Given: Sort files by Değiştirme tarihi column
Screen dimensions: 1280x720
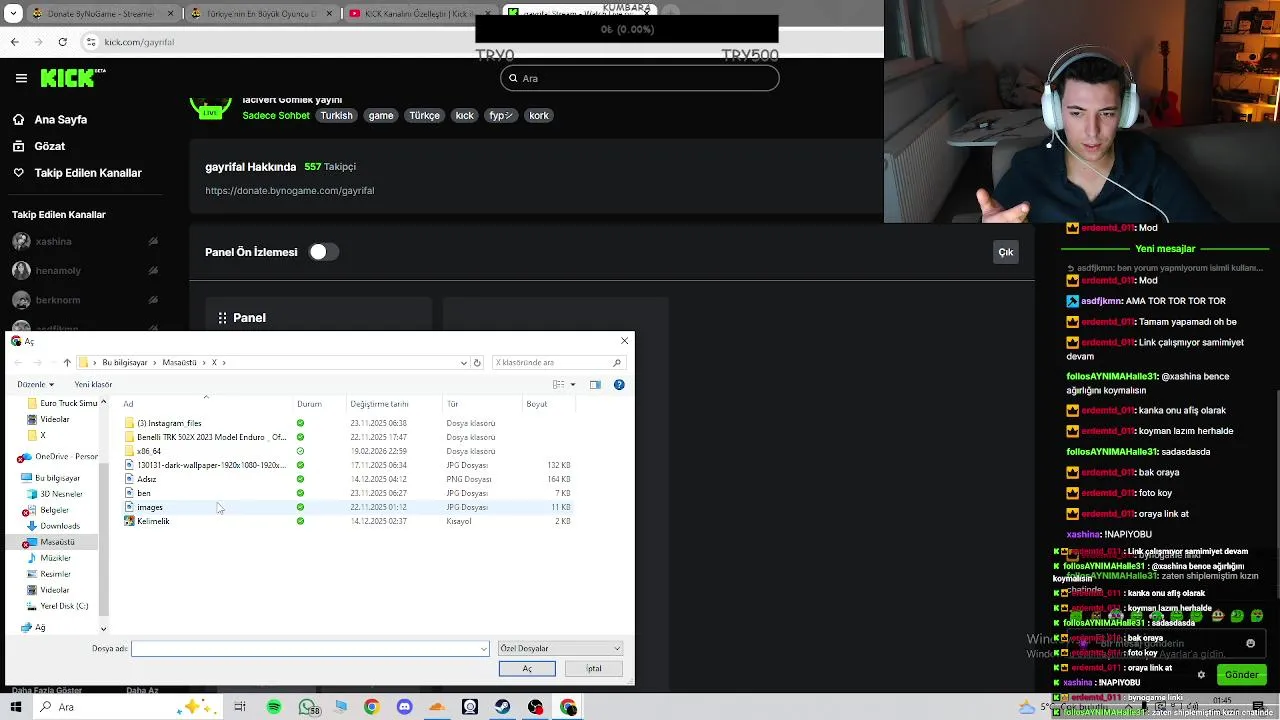Looking at the screenshot, I should pyautogui.click(x=379, y=404).
